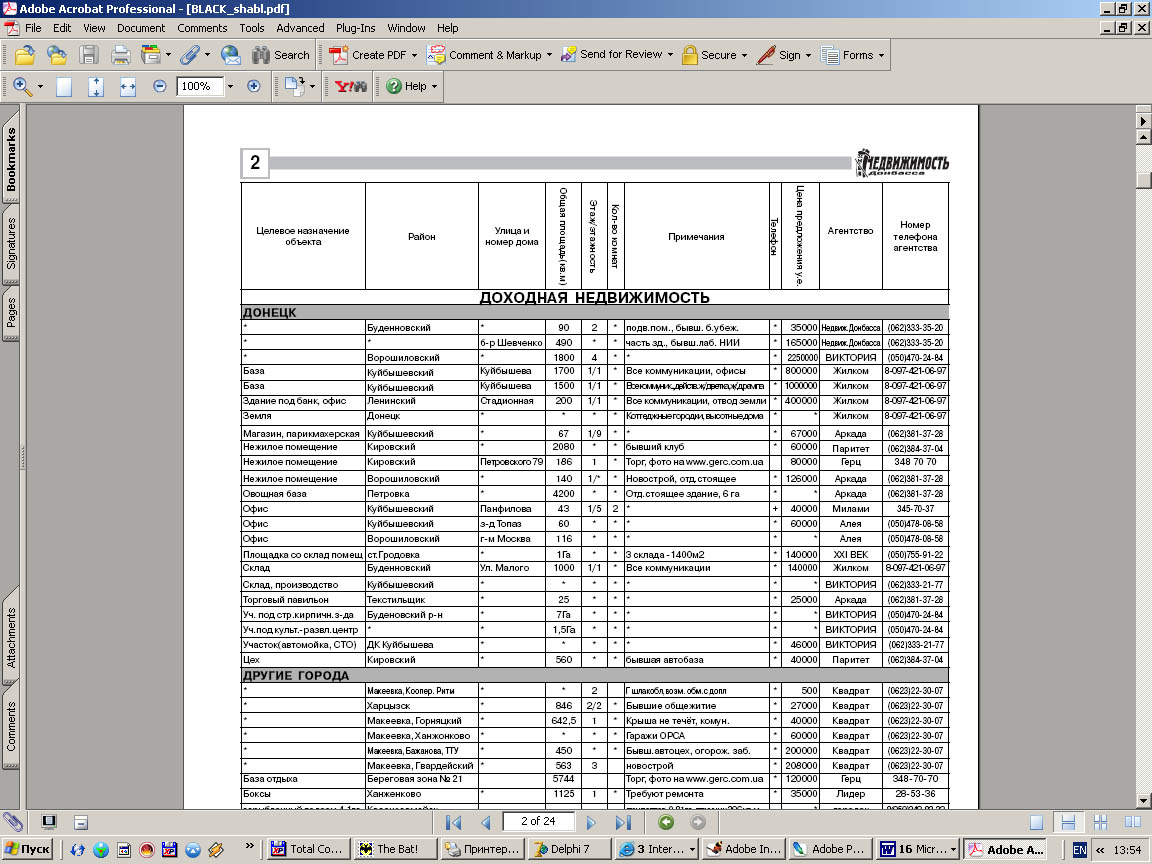This screenshot has width=1152, height=864.
Task: Click the scrollbar up arrow
Action: pyautogui.click(x=1143, y=137)
